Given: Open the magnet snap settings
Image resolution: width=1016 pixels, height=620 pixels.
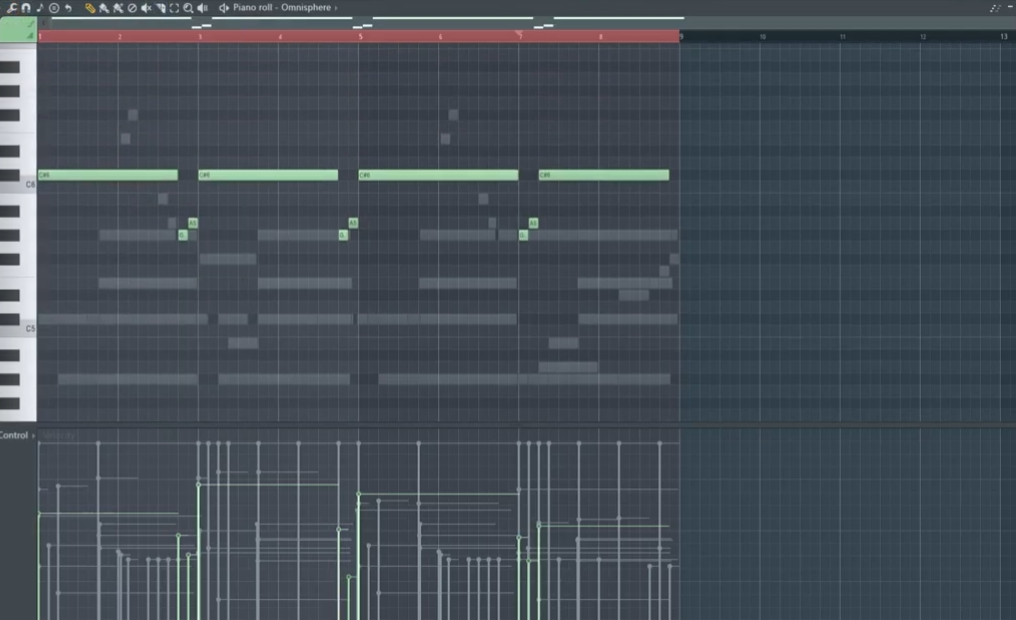Looking at the screenshot, I should pos(26,8).
